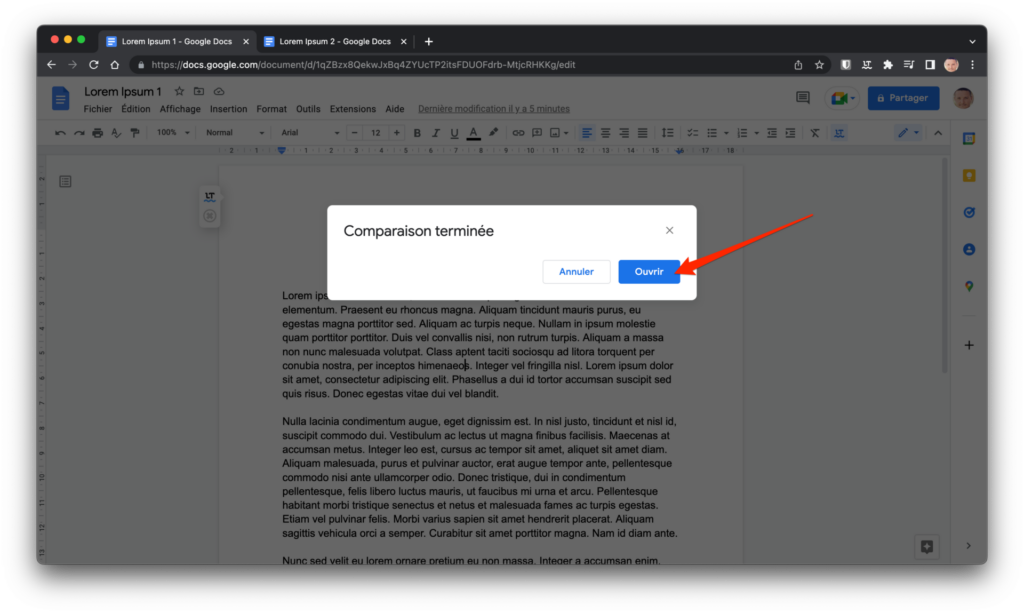1024x613 pixels.
Task: Toggle justified text alignment
Action: [x=643, y=133]
